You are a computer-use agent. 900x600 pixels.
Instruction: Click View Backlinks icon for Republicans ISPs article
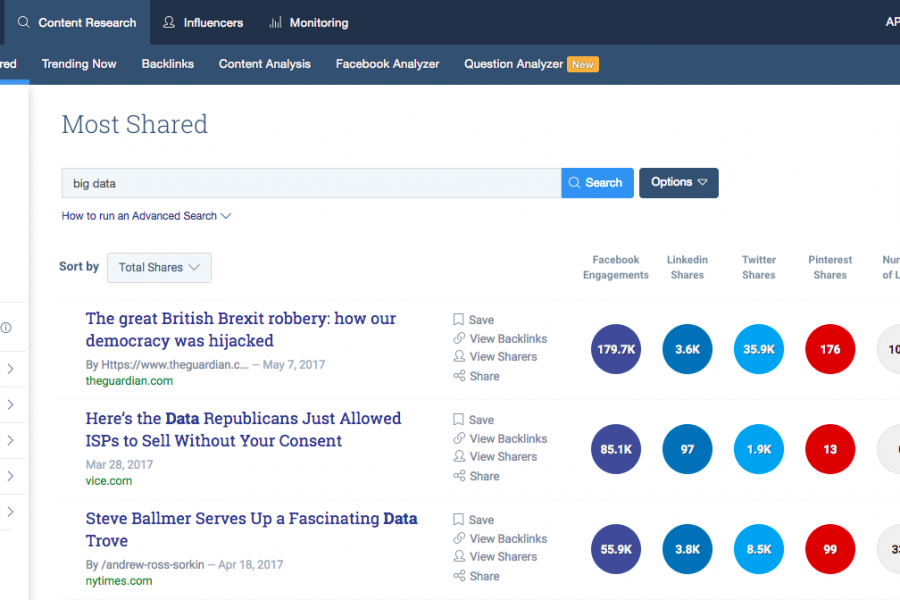[x=459, y=438]
